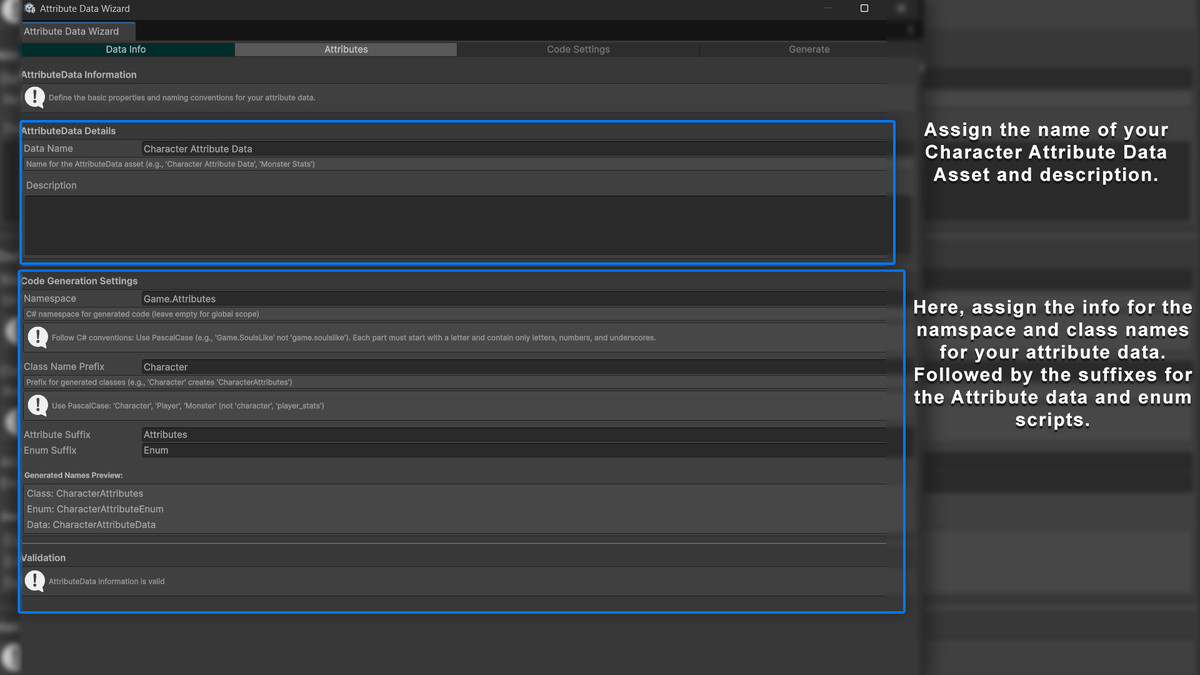Click the Attribute Data Wizard gear icon in the title bar
Screen dimensions: 1200x675
[30, 8]
